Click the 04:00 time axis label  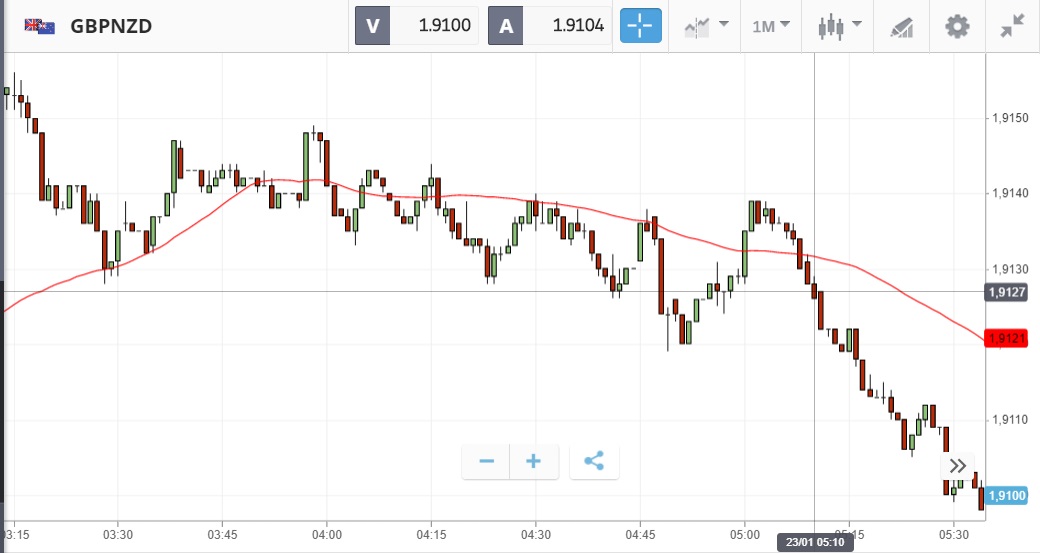pyautogui.click(x=327, y=534)
